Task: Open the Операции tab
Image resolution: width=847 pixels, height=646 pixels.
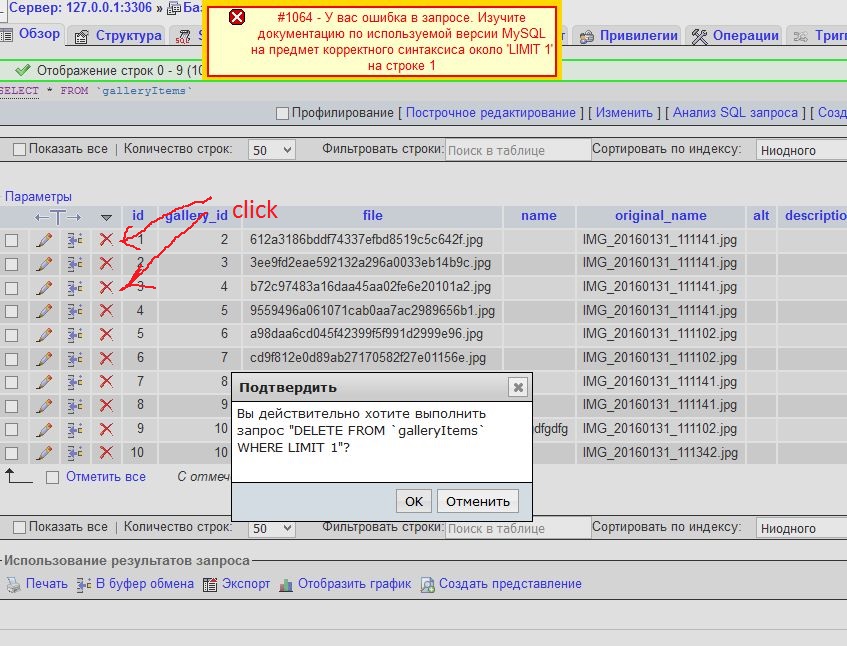Action: [735, 36]
